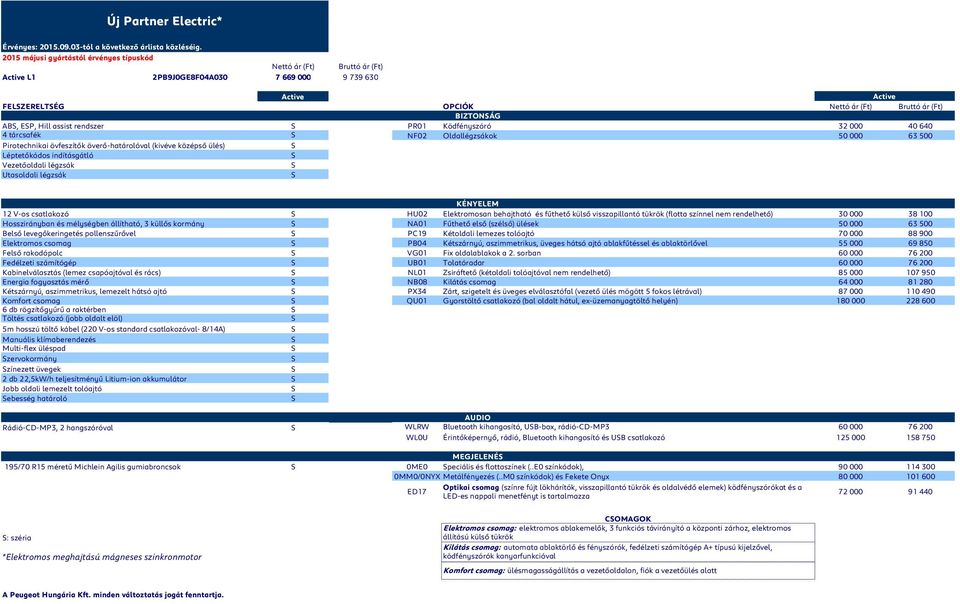Select the "CSOMAGOK" heading
Viewport: 960px width, 604px height.
pos(628,519)
